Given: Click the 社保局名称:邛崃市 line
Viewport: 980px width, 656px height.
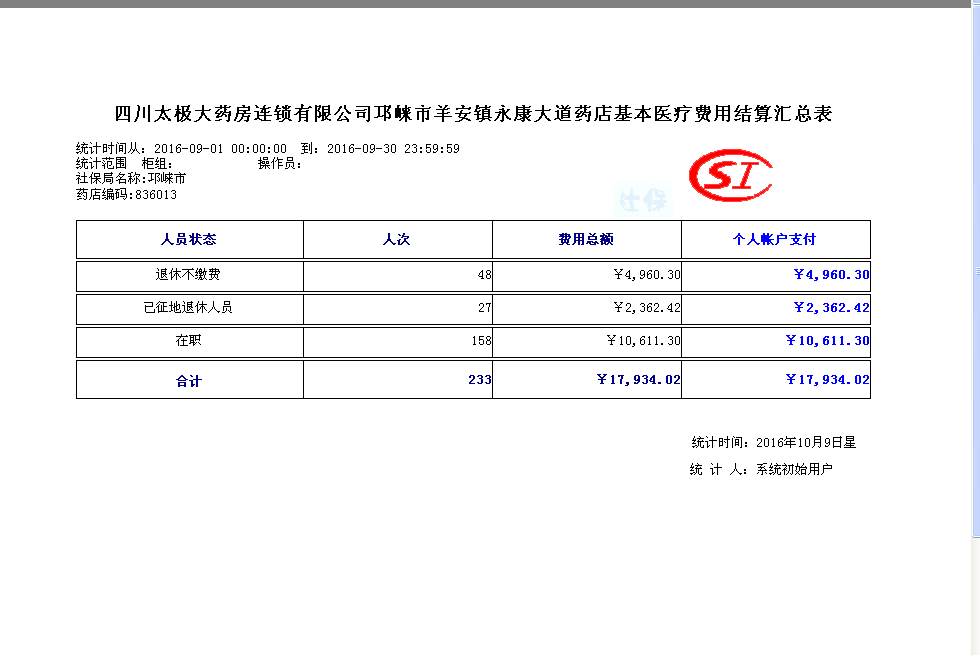Looking at the screenshot, I should pyautogui.click(x=131, y=179).
